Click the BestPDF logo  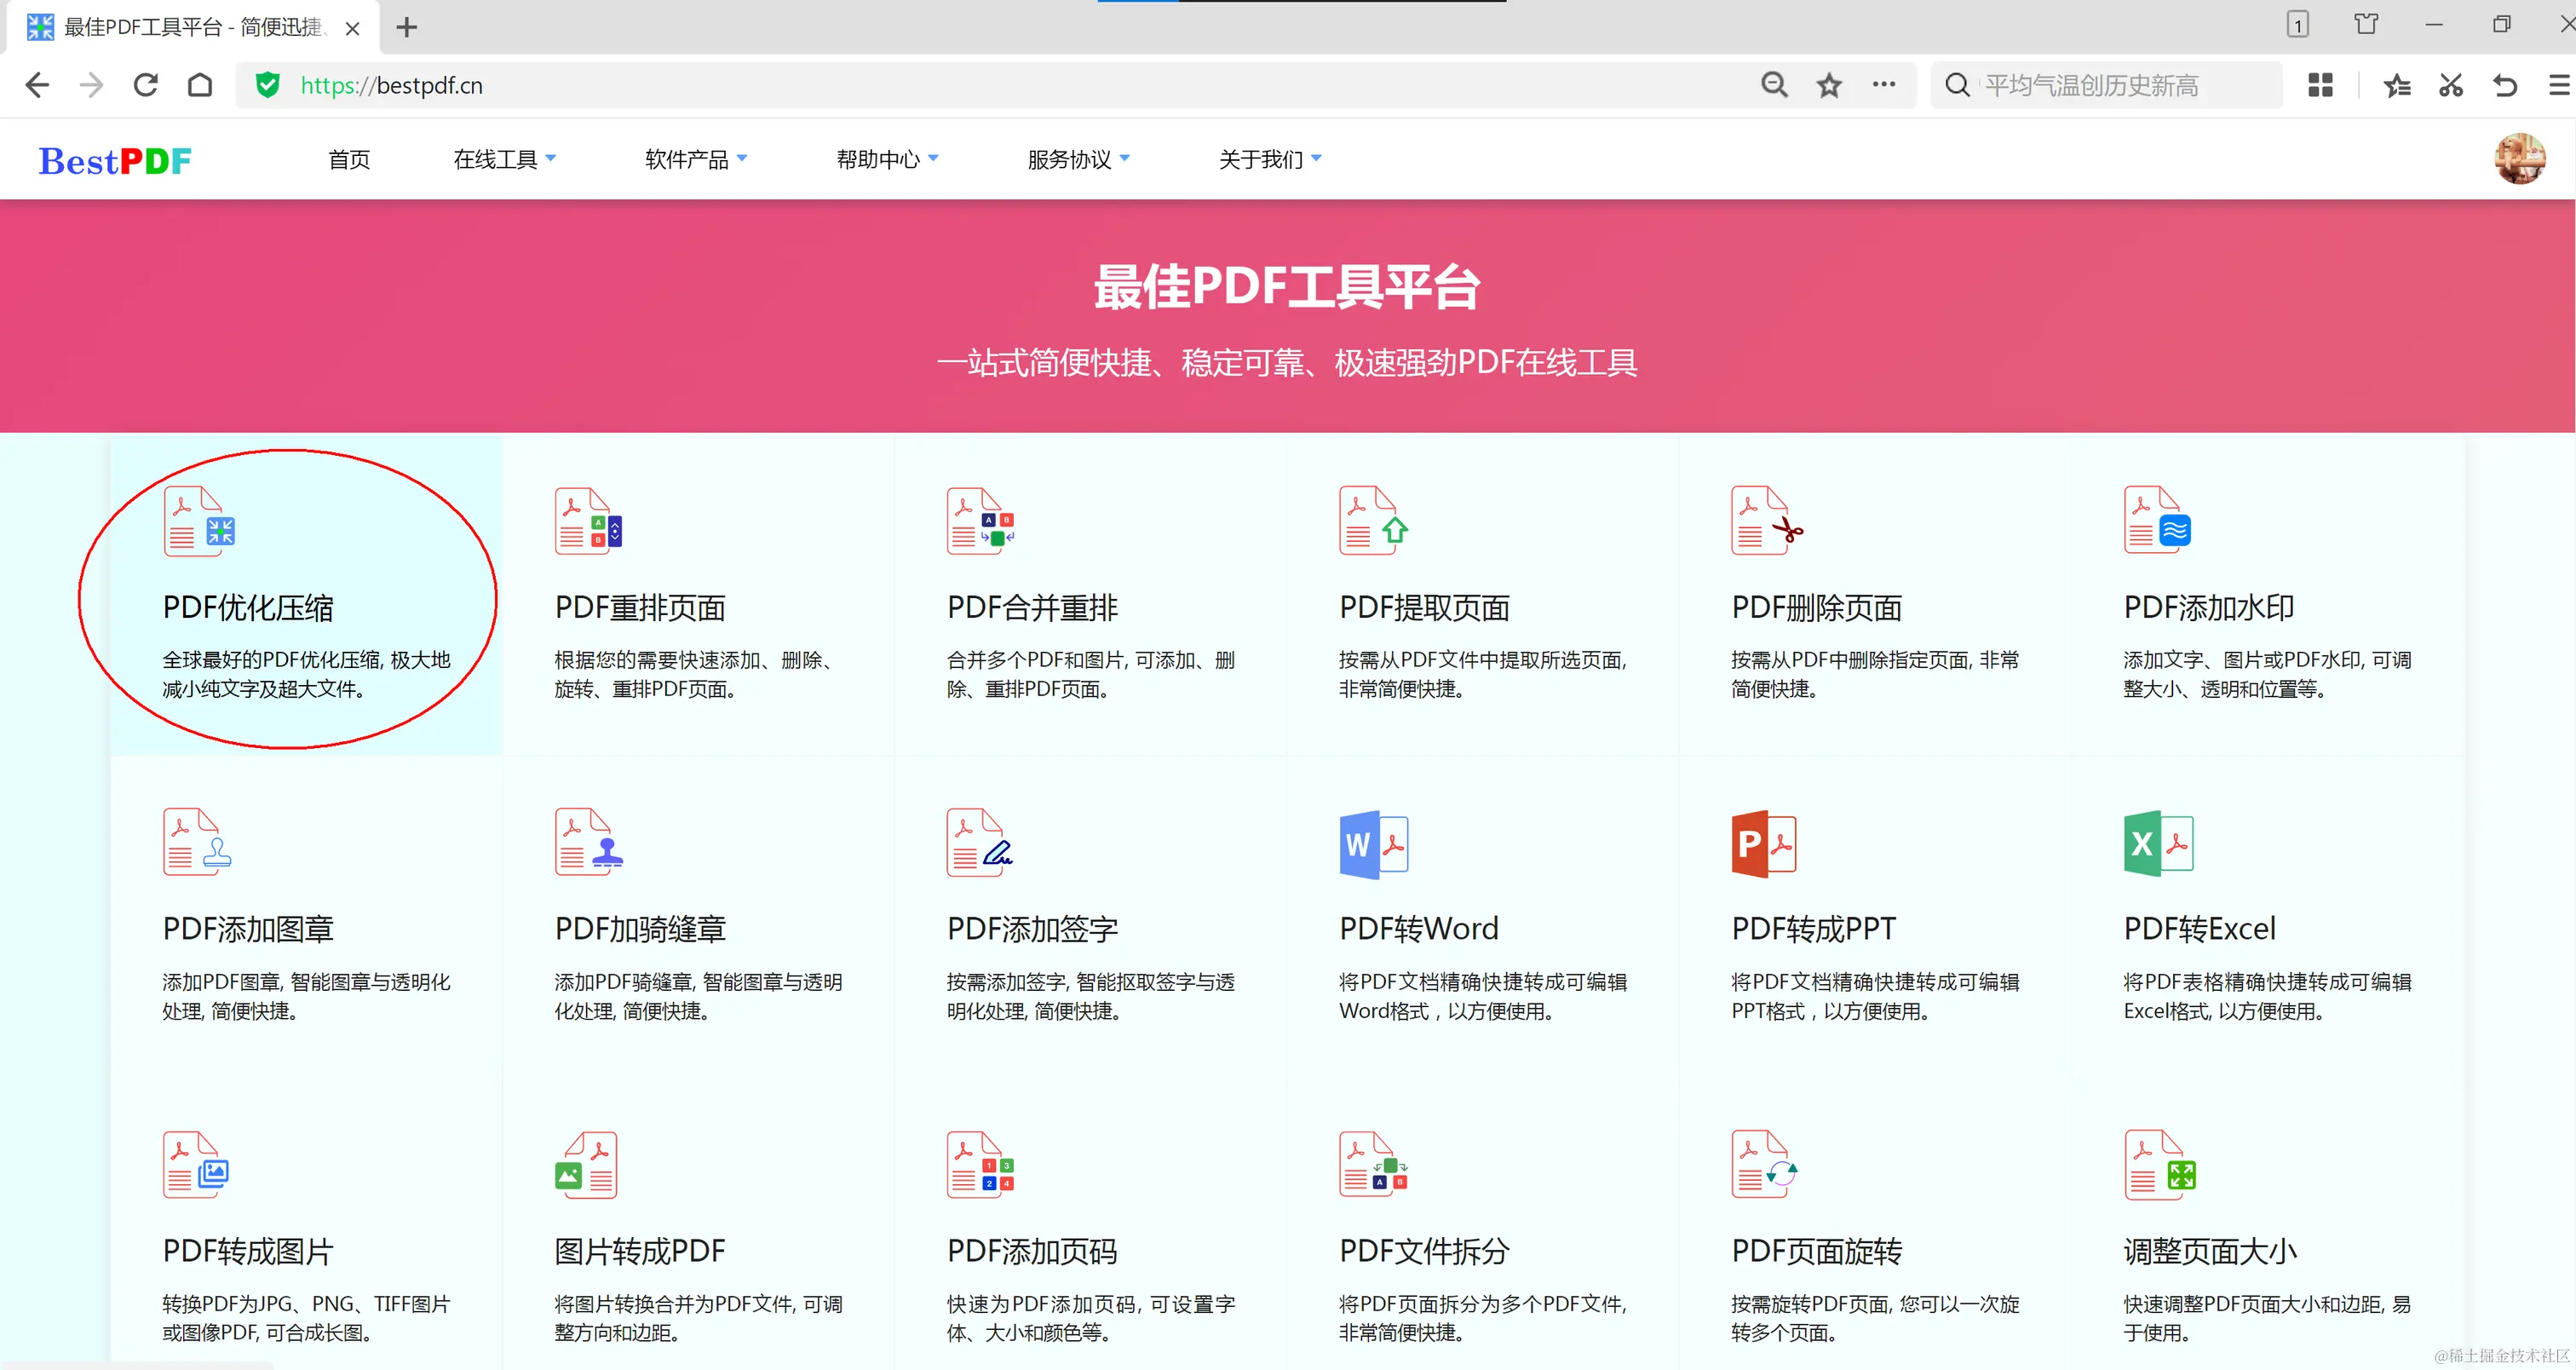pyautogui.click(x=115, y=161)
